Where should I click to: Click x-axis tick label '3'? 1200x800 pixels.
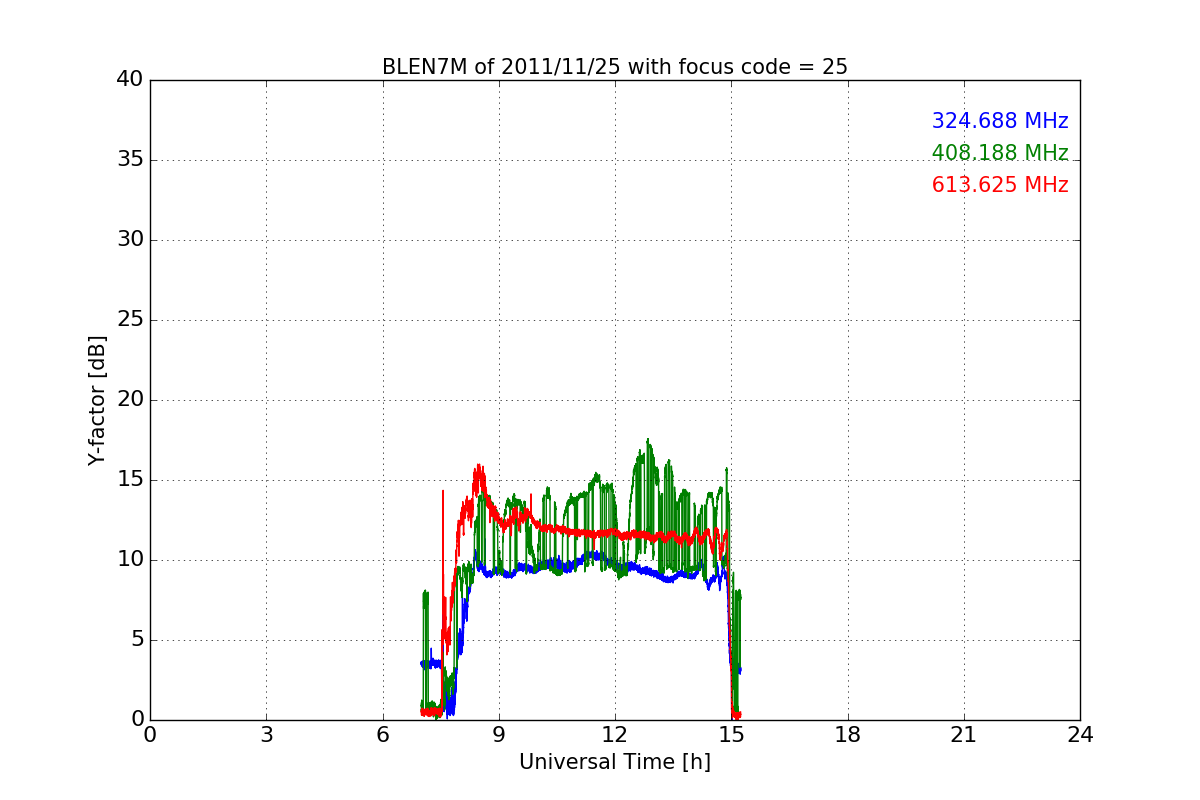(x=266, y=735)
